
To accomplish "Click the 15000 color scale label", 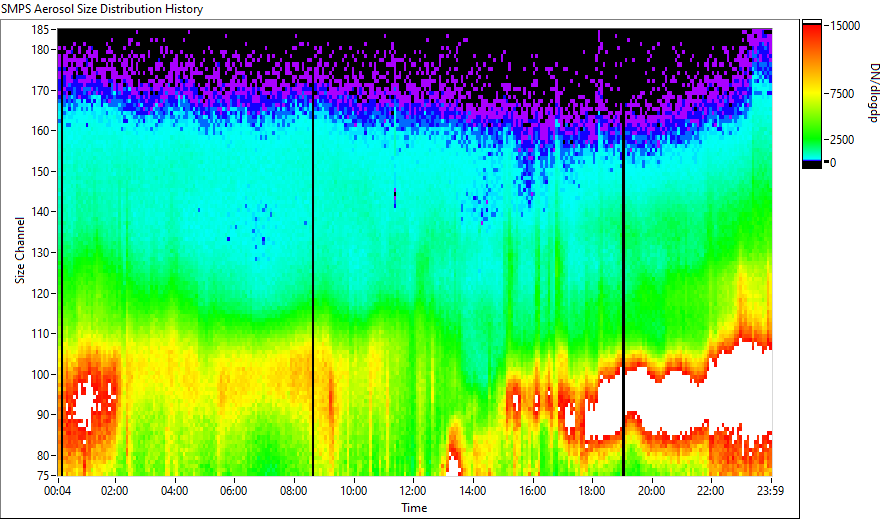I will [x=845, y=26].
